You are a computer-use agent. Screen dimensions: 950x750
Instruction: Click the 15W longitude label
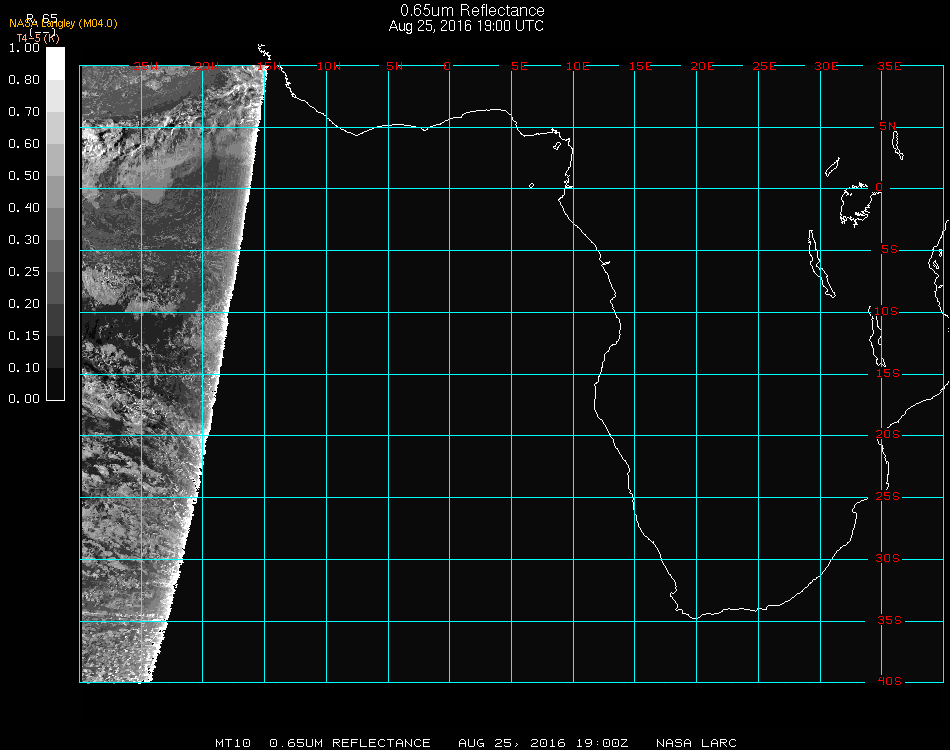tap(268, 66)
